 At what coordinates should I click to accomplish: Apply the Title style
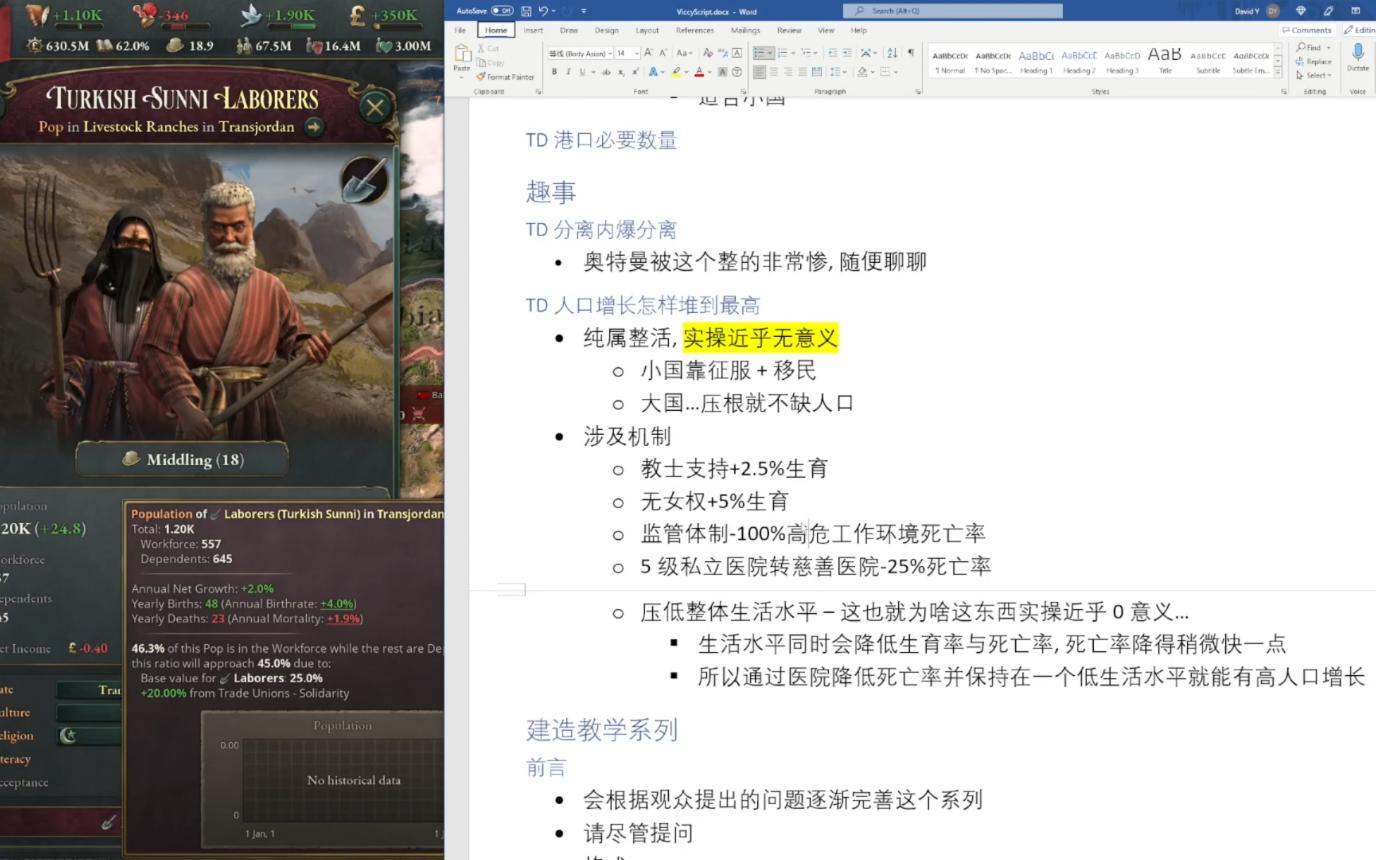[x=1165, y=61]
